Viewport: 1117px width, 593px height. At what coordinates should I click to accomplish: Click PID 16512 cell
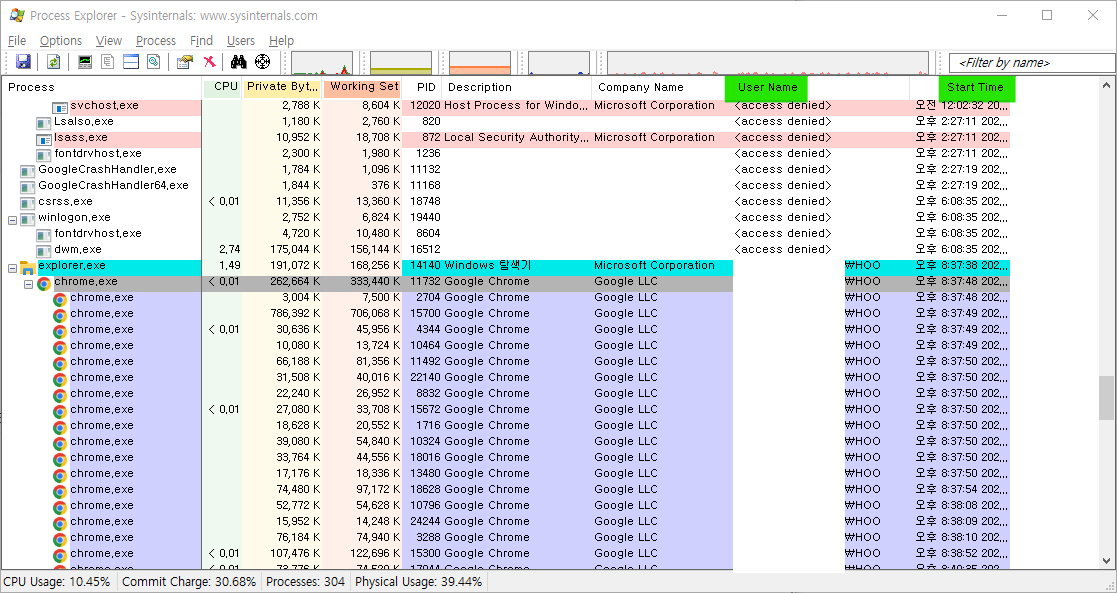point(425,249)
